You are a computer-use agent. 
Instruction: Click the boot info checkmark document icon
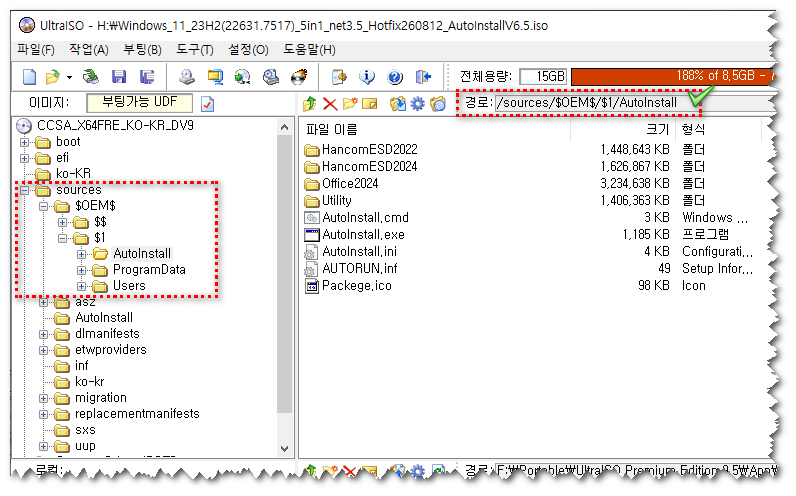pos(207,104)
